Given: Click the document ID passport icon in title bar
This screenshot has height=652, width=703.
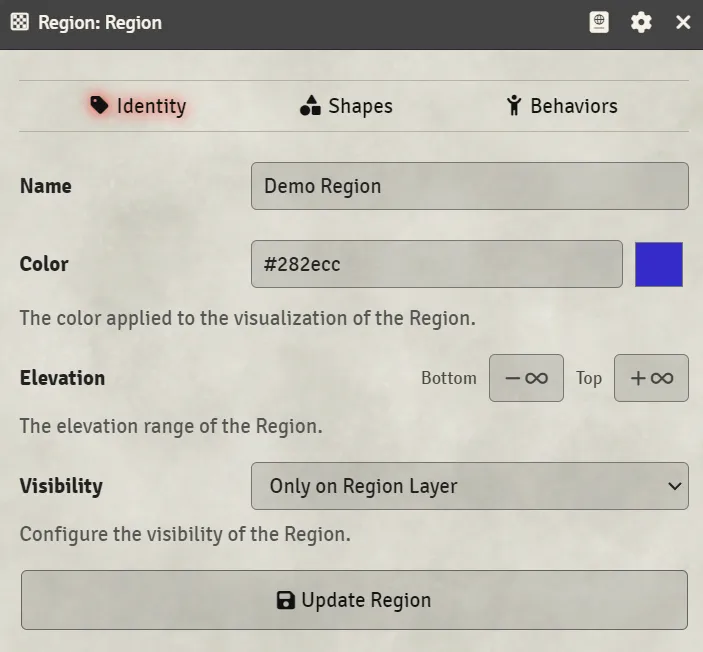Looking at the screenshot, I should click(x=599, y=22).
